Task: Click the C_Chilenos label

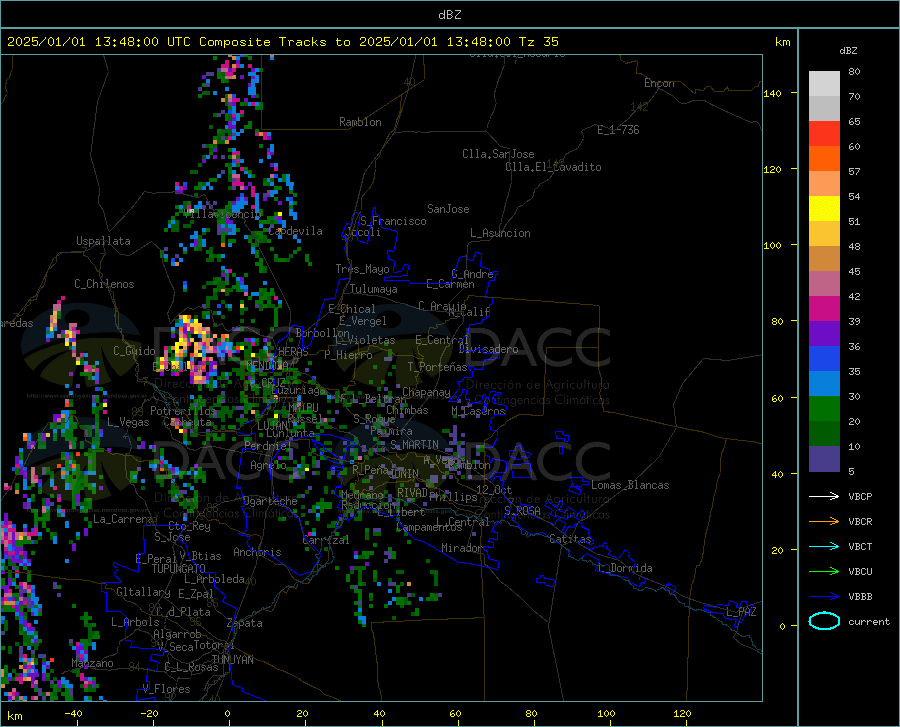Action: pyautogui.click(x=104, y=284)
